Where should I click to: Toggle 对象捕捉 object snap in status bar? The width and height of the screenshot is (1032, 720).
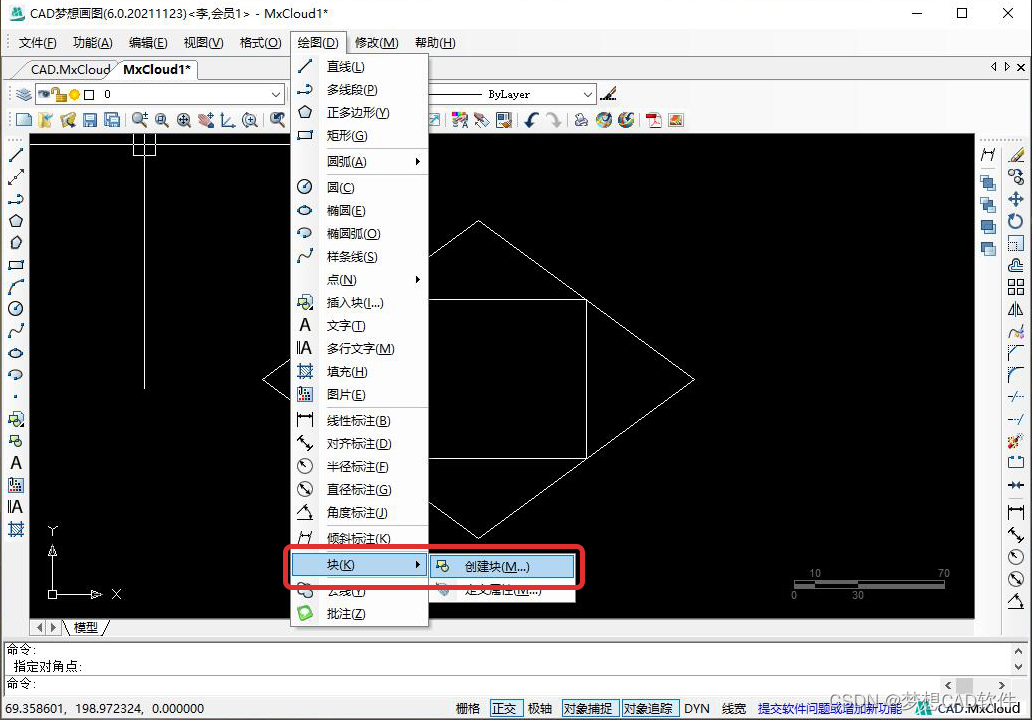[588, 708]
